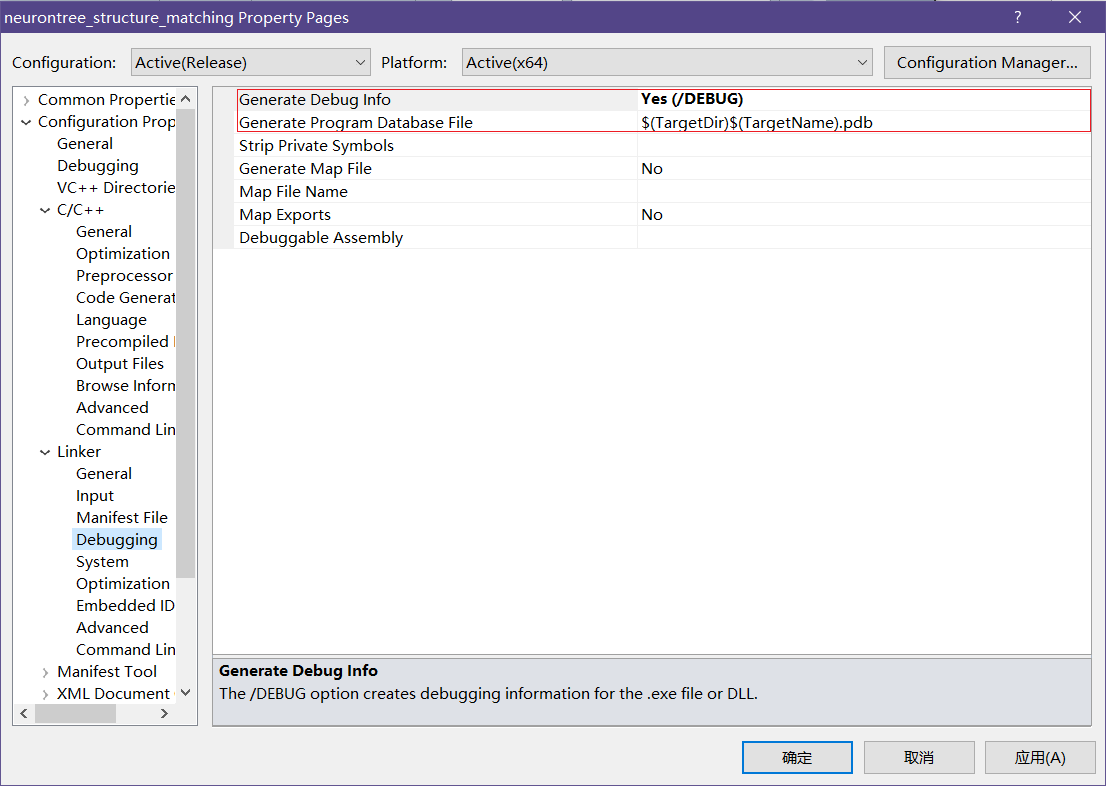Screen dimensions: 1106x786
Task: Expand the XML Document node
Action: tap(45, 694)
